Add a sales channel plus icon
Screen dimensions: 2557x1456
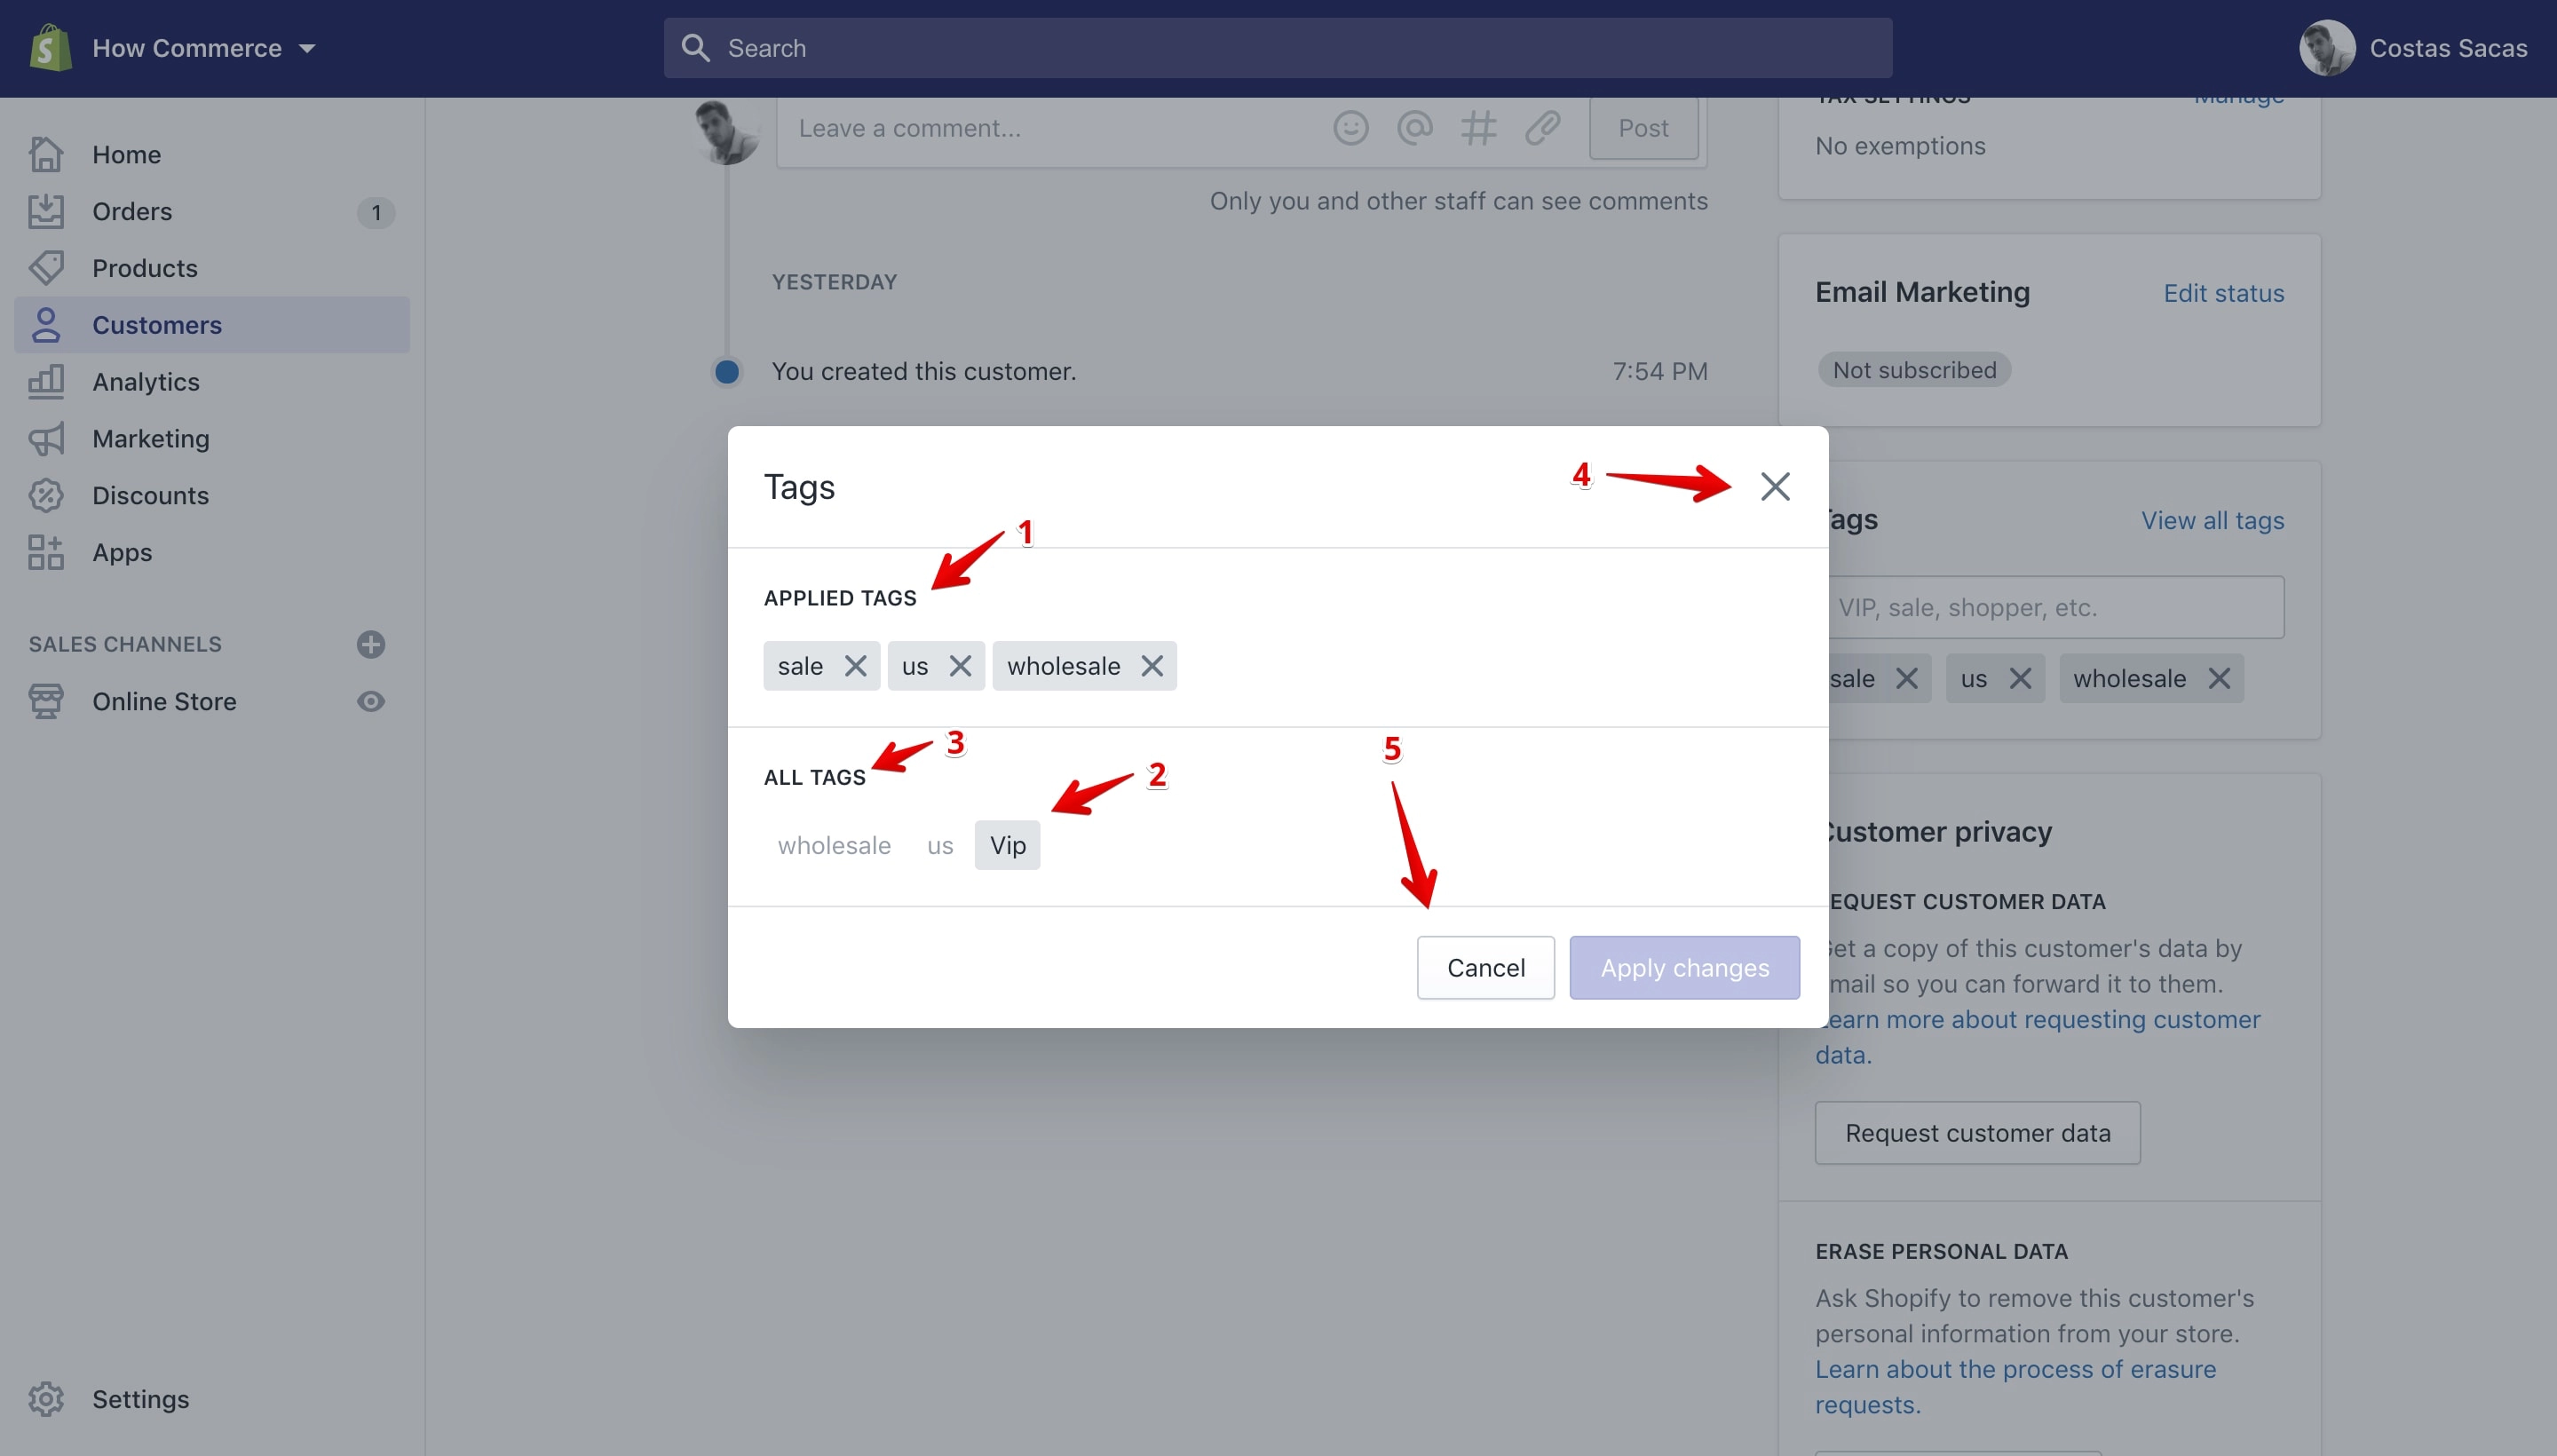371,644
